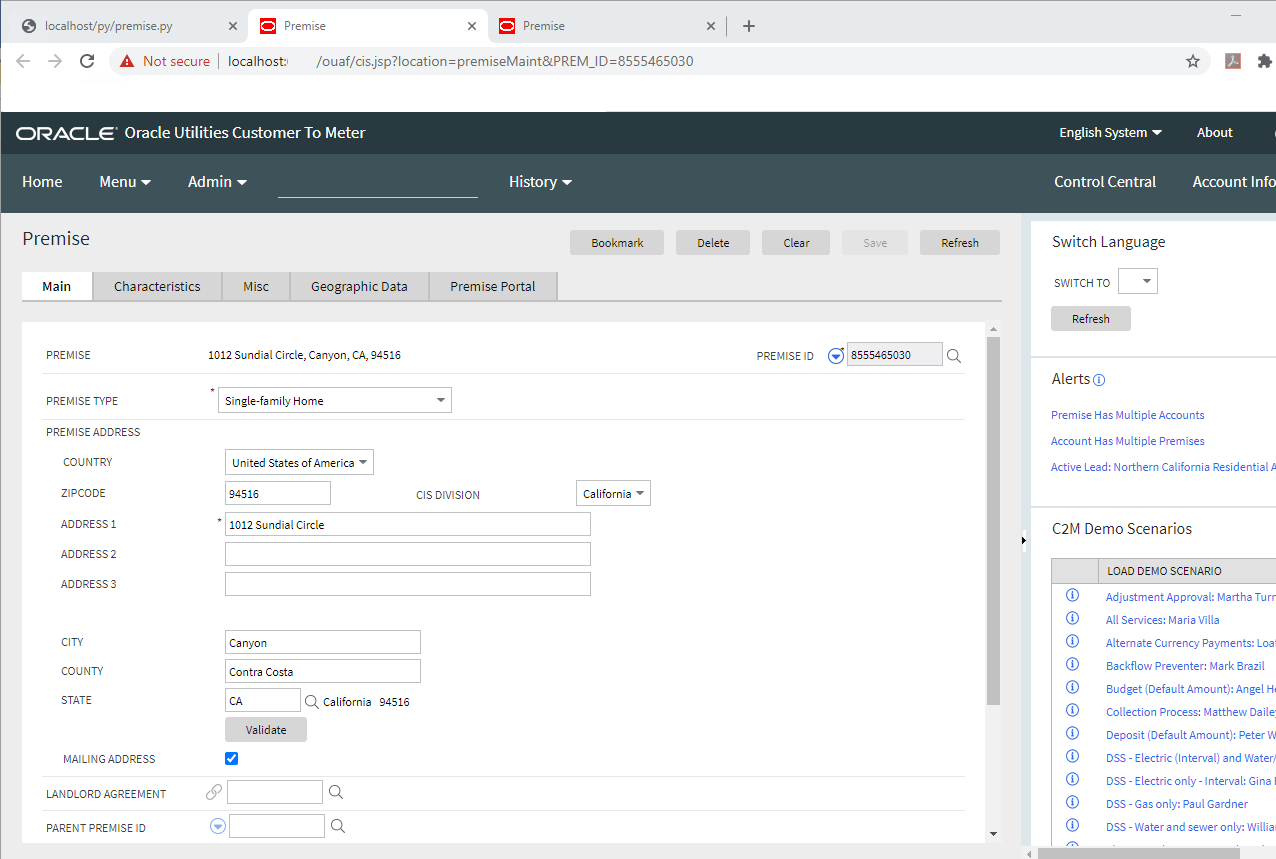Search for Parent Premise ID magnifier
This screenshot has width=1276, height=859.
[338, 826]
